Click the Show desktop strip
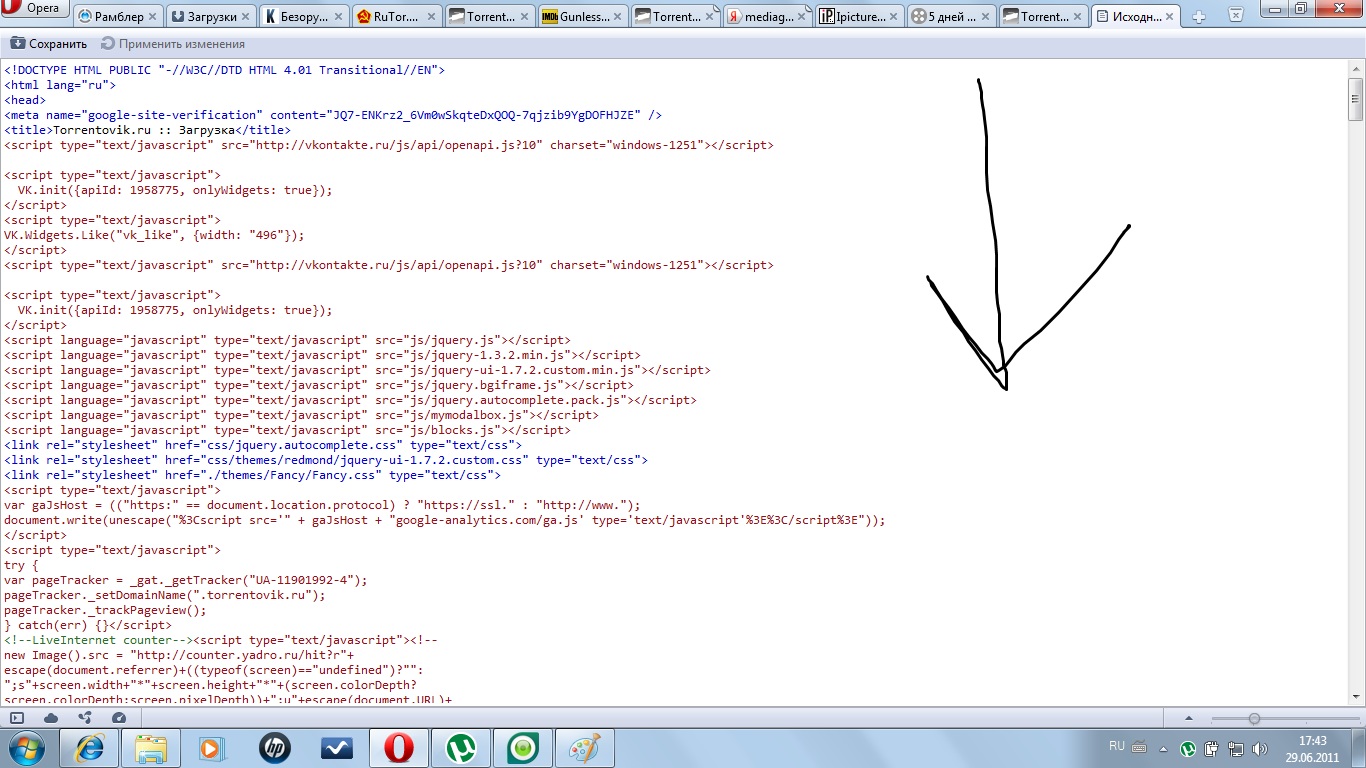1366x768 pixels. pyautogui.click(x=1359, y=748)
